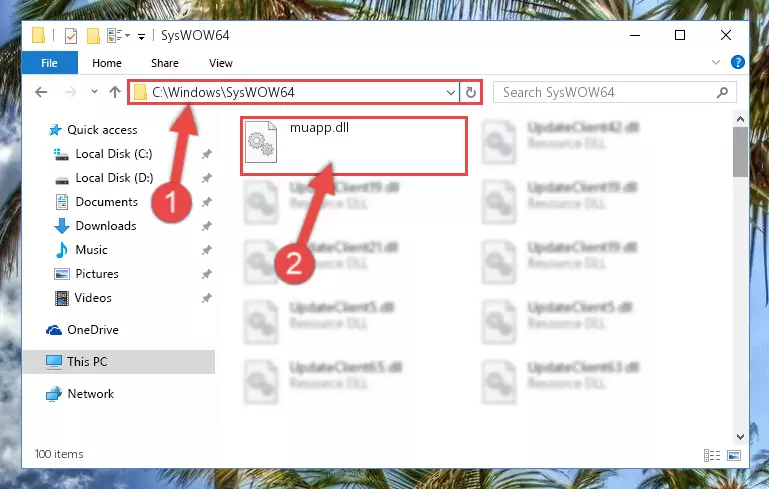
Task: Click the pin icon beside Local Disk (C:)
Action: coord(206,154)
